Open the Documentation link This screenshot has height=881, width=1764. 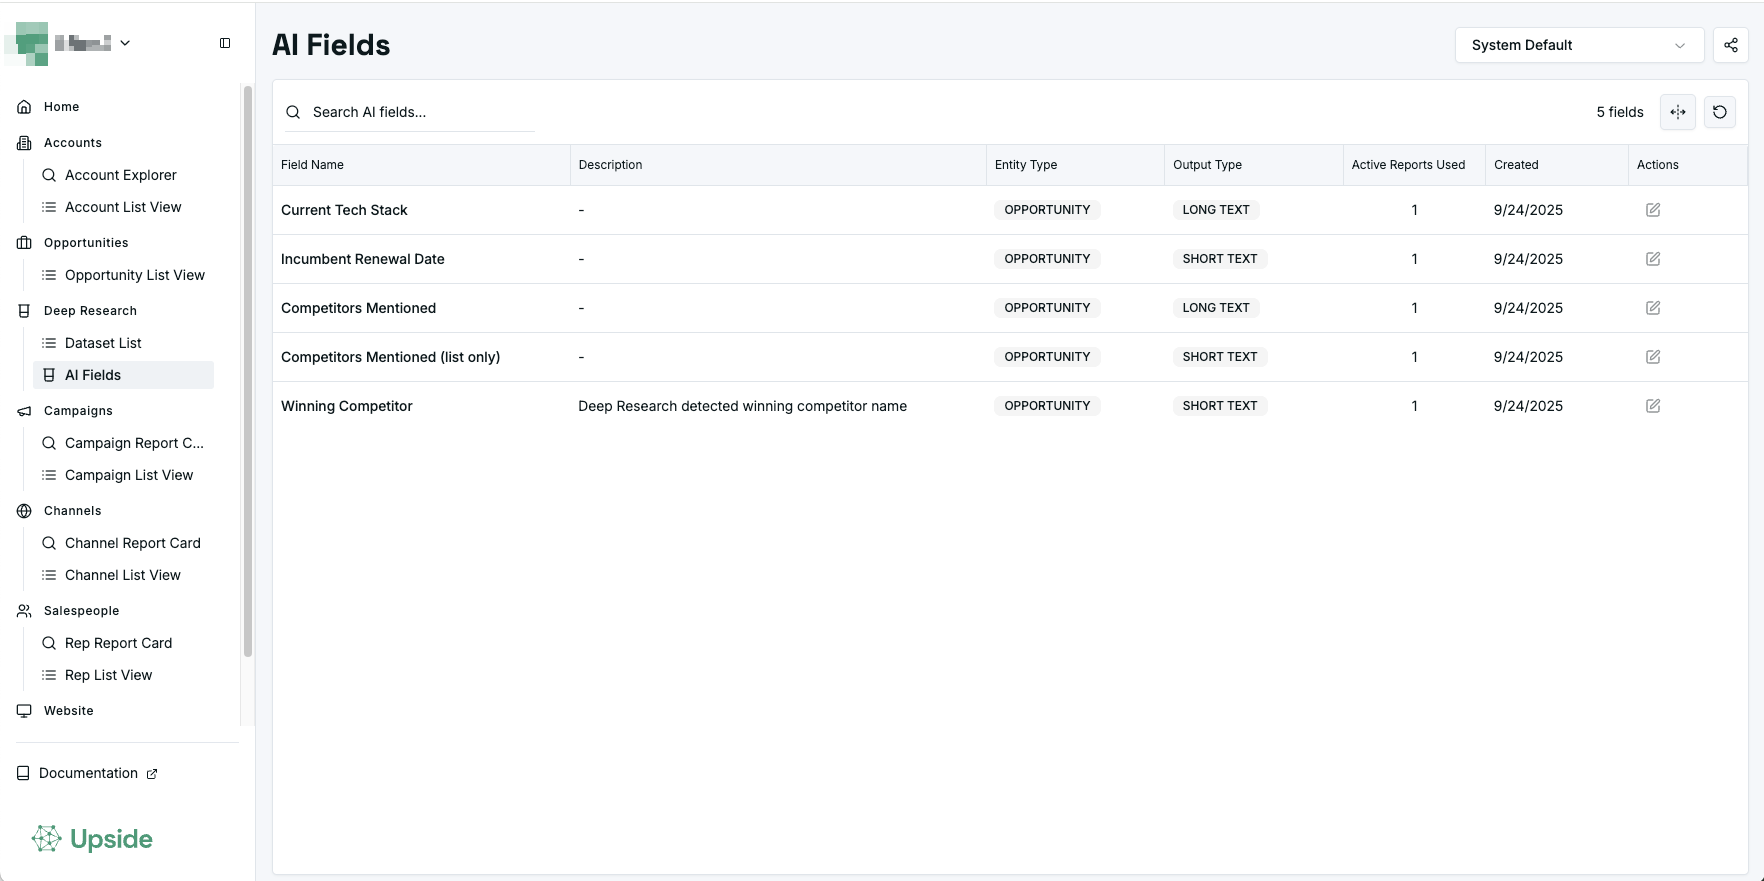point(88,773)
